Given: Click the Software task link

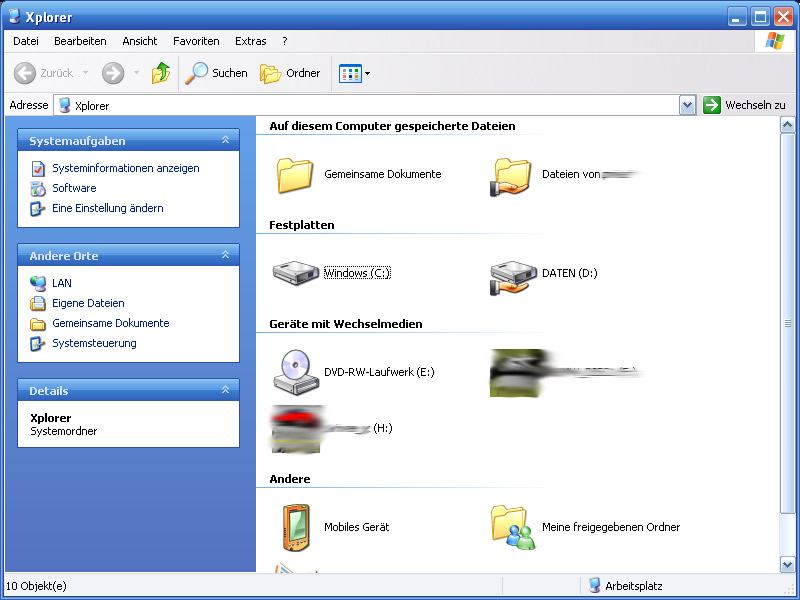Looking at the screenshot, I should (x=74, y=188).
